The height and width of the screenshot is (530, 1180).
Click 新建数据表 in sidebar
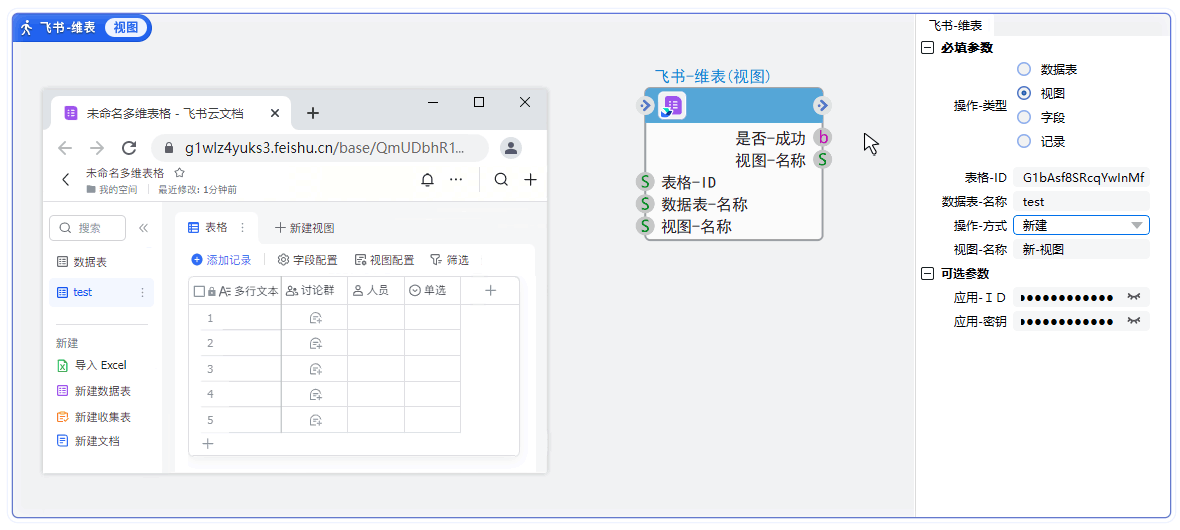pos(95,391)
